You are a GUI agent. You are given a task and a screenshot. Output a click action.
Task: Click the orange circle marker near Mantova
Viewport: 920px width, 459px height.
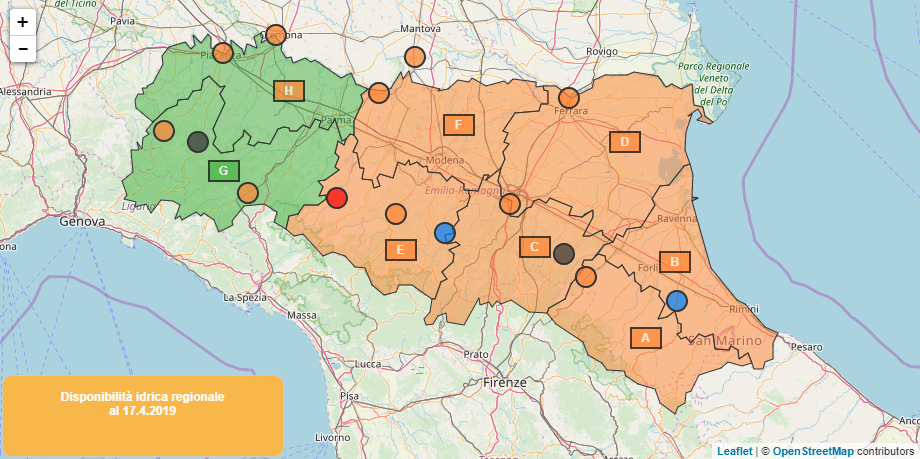415,57
